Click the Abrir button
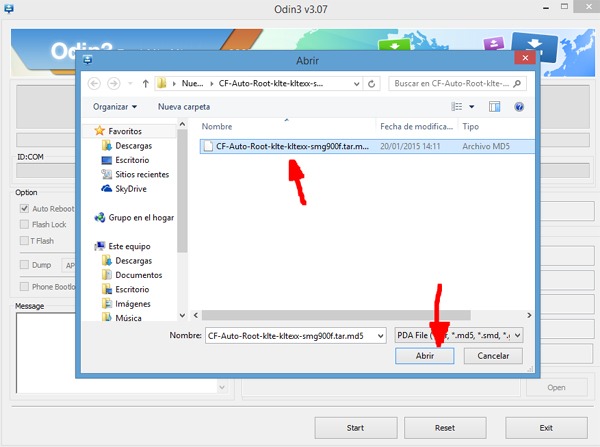Screen dimensions: 600x447 [424, 356]
